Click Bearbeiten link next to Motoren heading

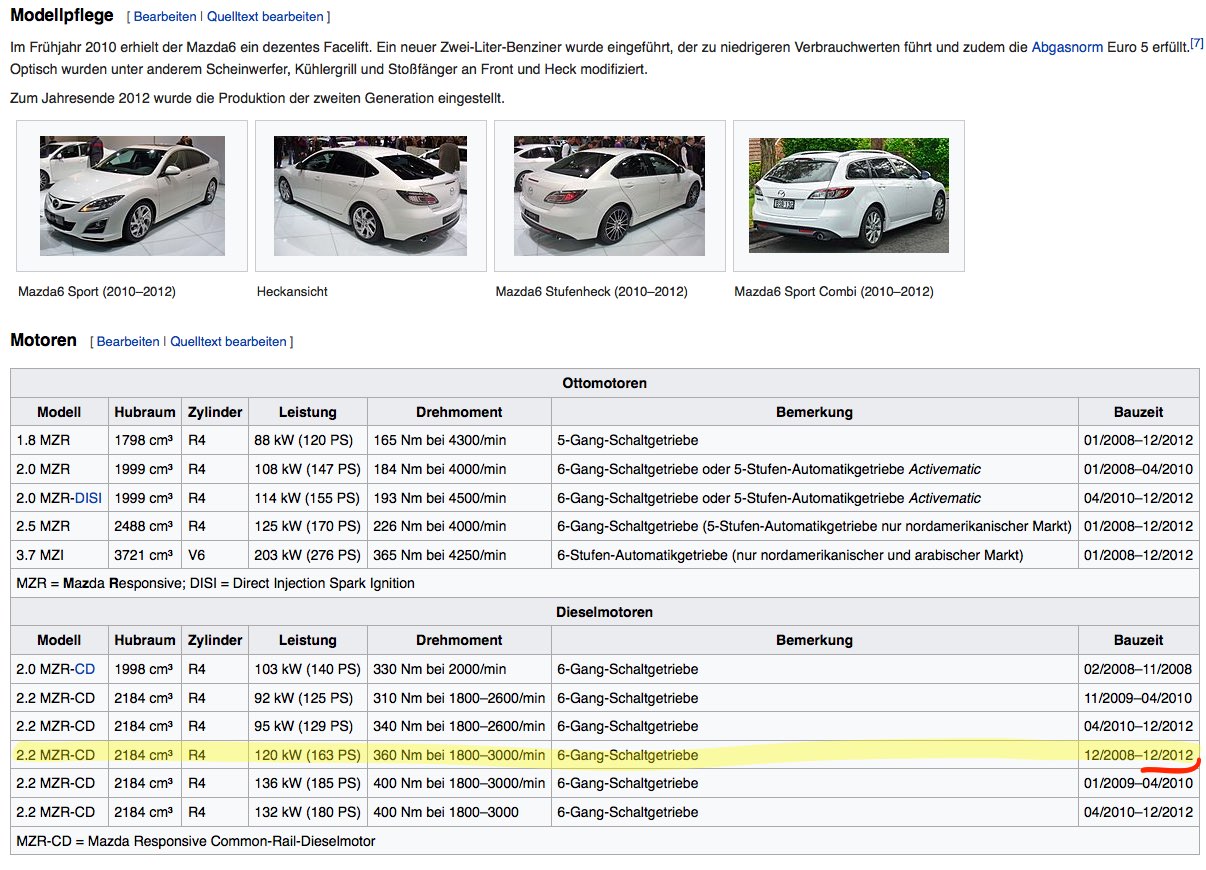(128, 342)
